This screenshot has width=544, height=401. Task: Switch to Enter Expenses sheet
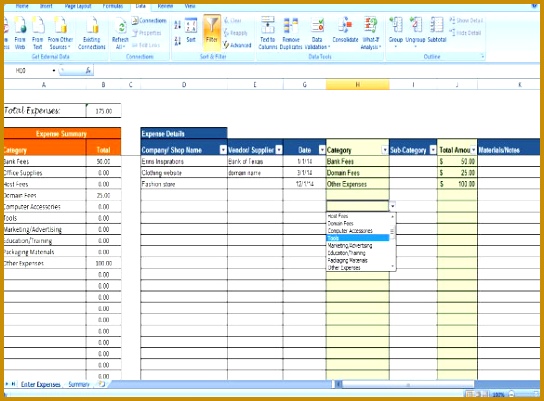(40, 384)
